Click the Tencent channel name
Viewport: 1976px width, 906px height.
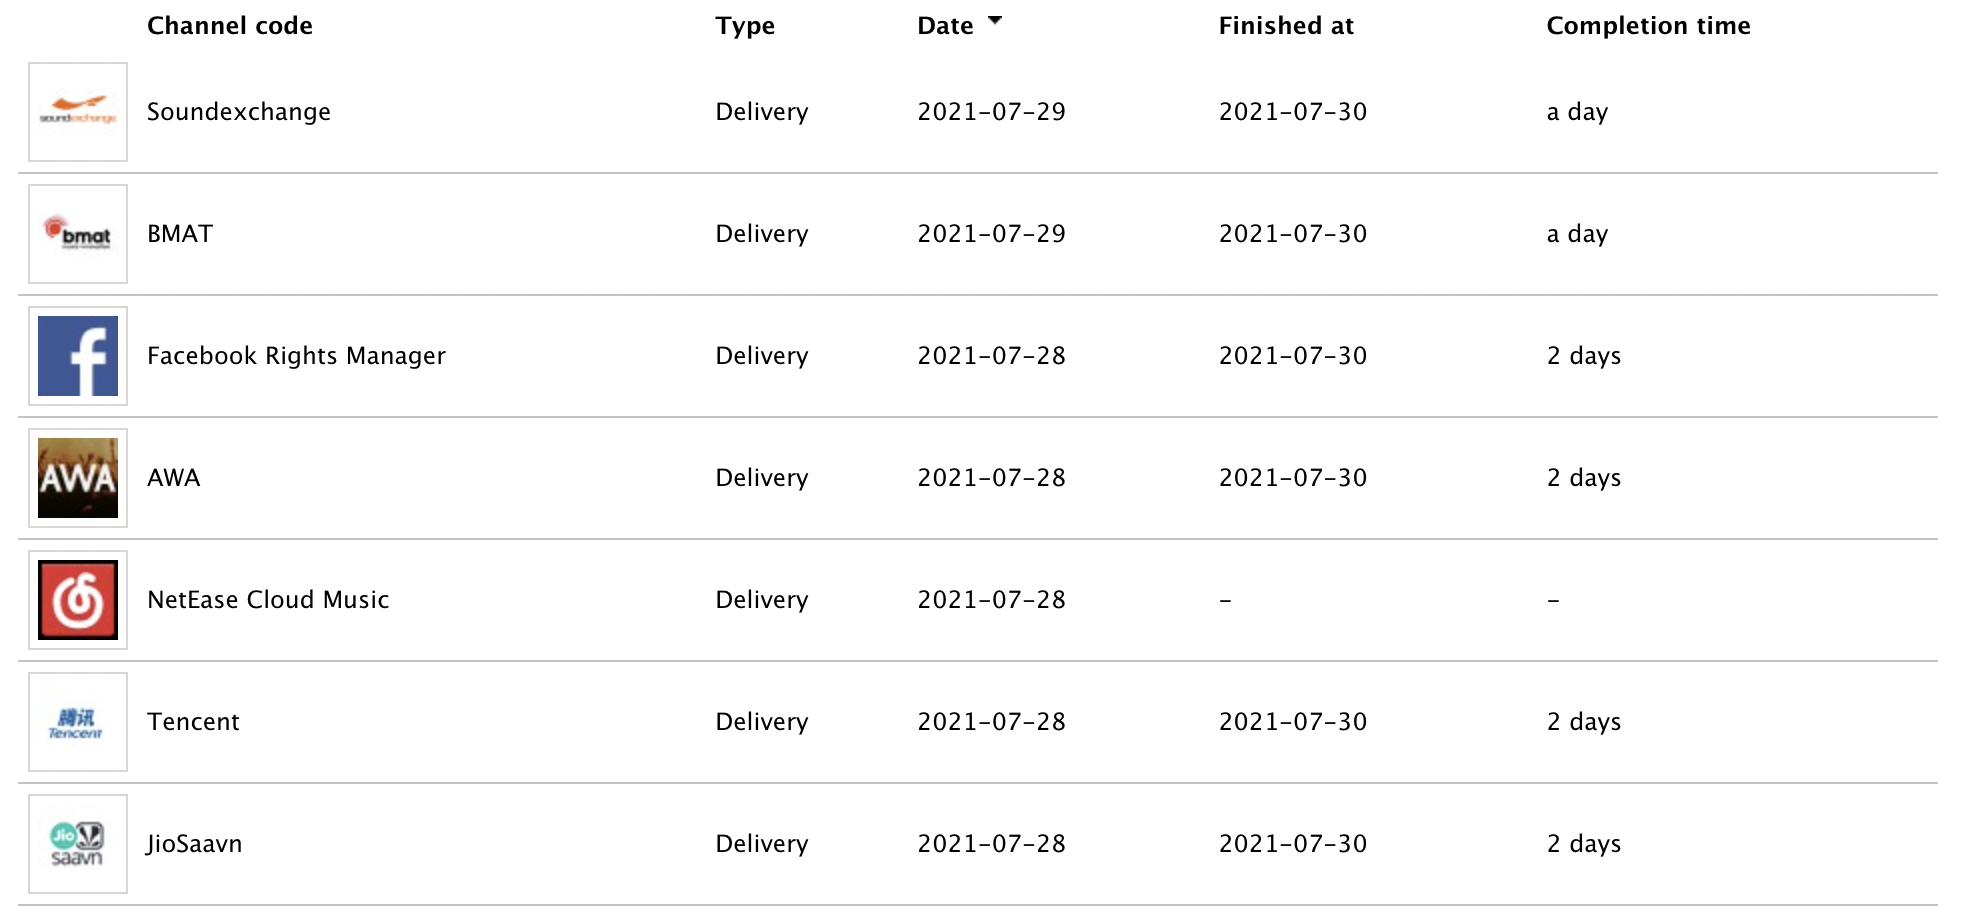coord(193,722)
